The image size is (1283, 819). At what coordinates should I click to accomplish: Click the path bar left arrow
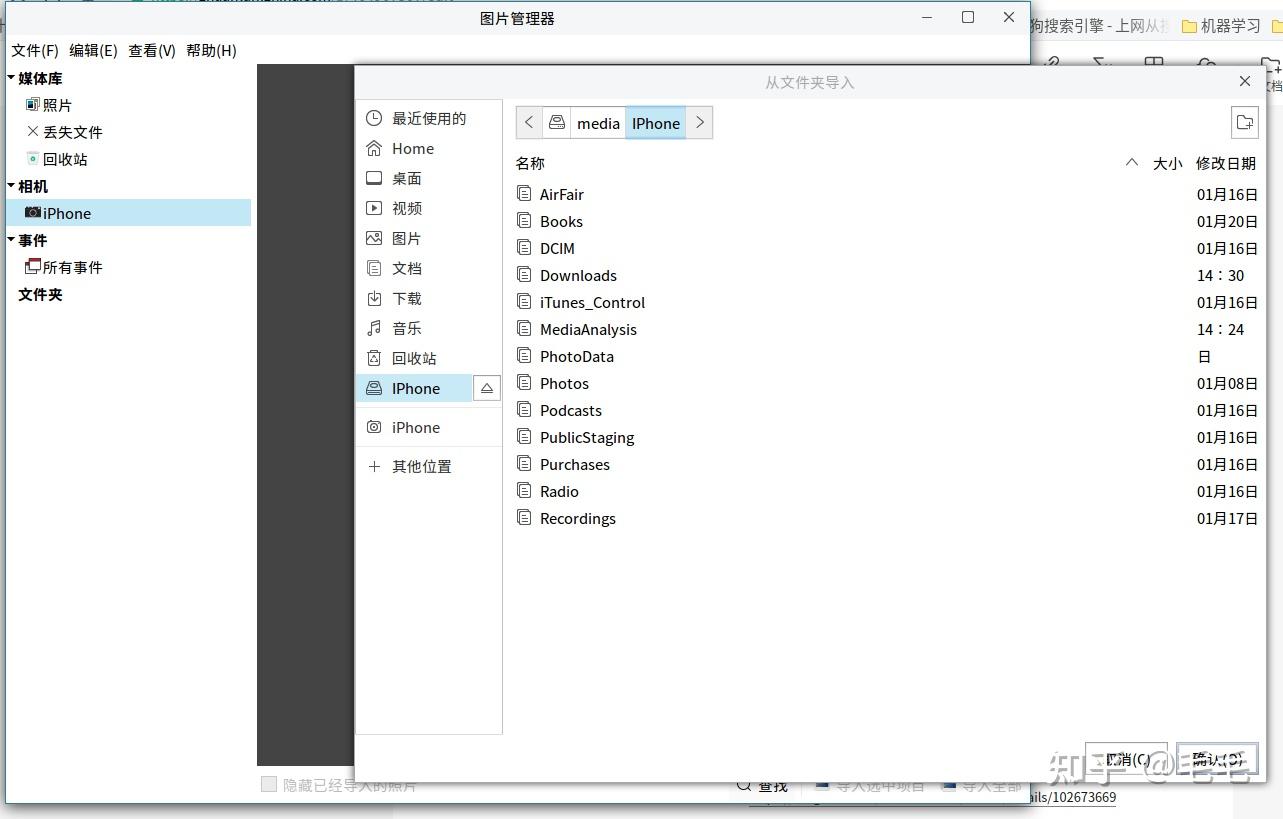[530, 123]
